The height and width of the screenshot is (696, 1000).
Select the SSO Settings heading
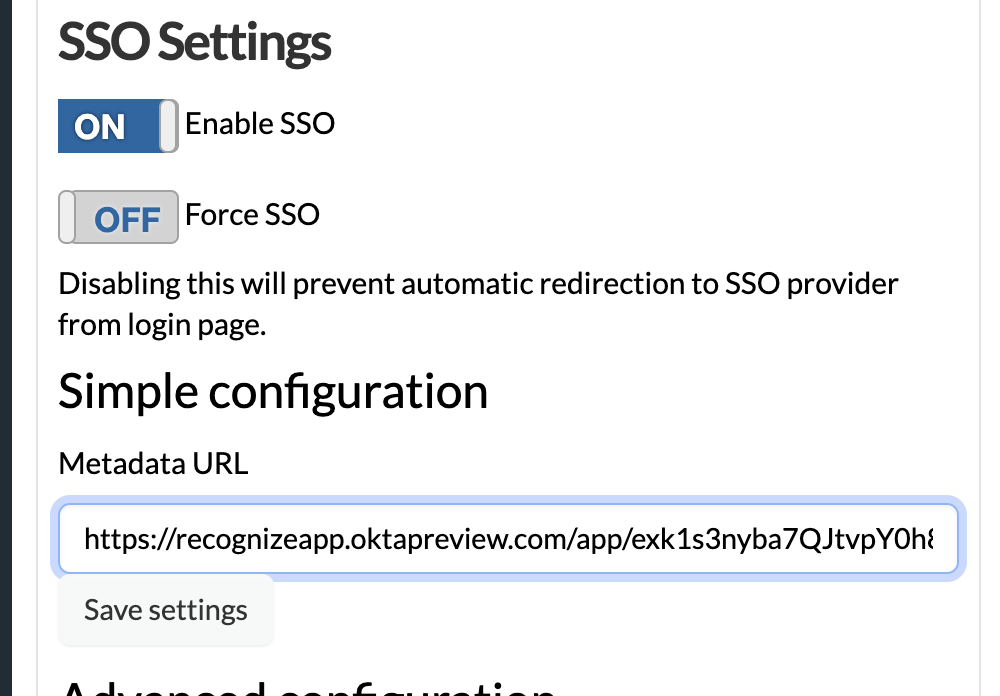click(x=195, y=42)
